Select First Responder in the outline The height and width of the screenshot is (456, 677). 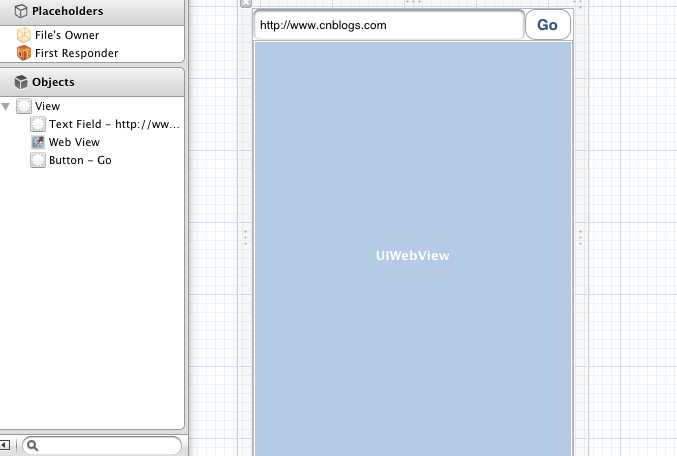[x=76, y=53]
